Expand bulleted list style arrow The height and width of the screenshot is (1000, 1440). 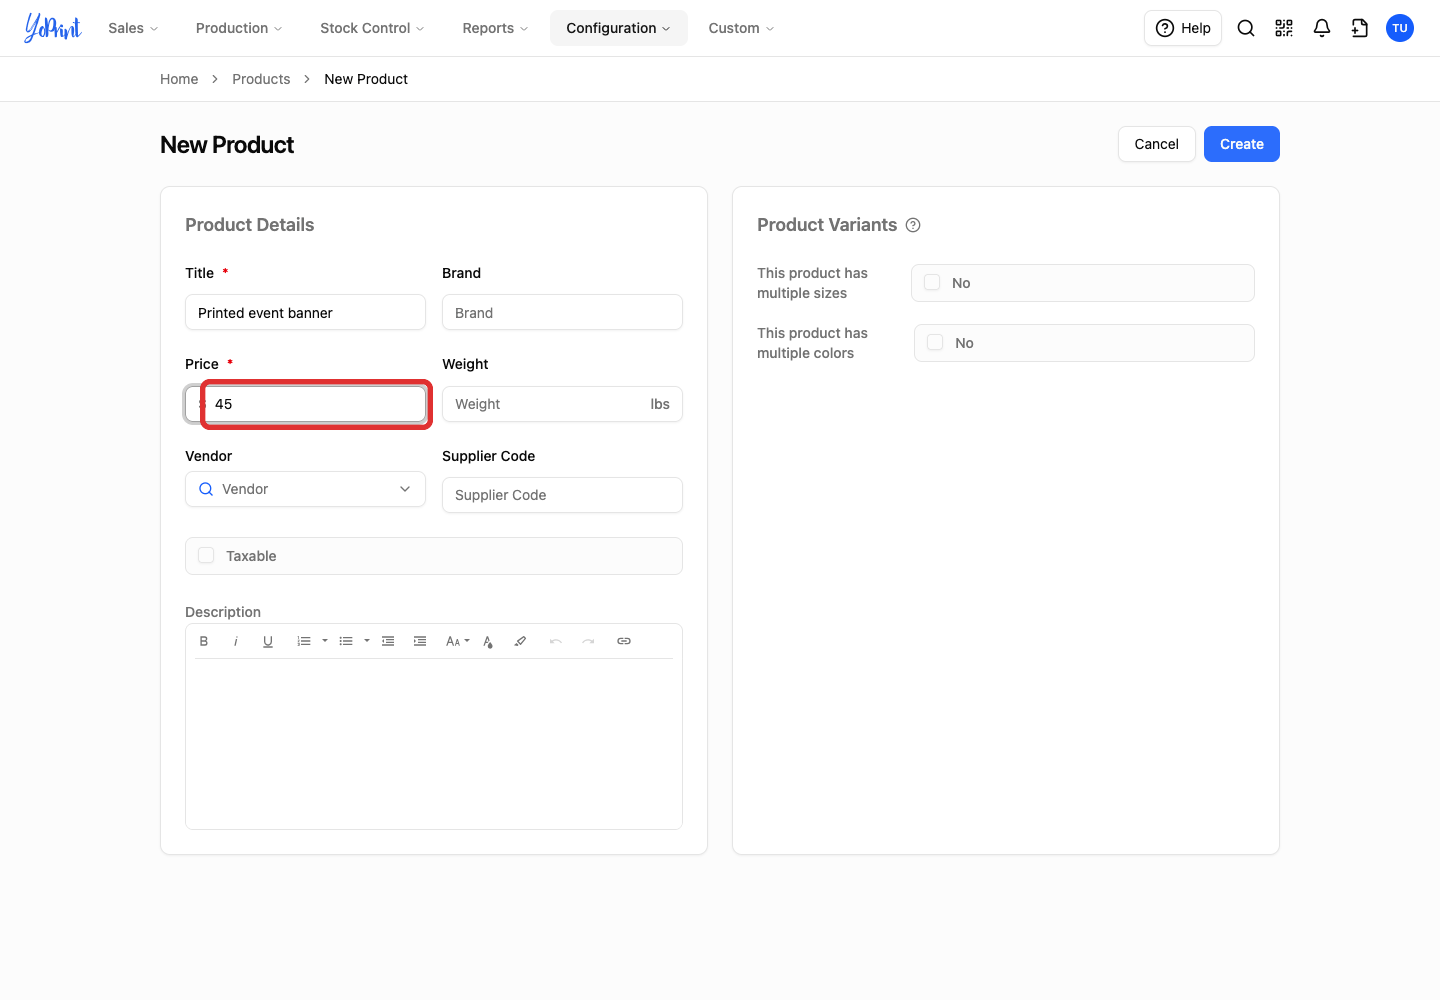pyautogui.click(x=367, y=641)
